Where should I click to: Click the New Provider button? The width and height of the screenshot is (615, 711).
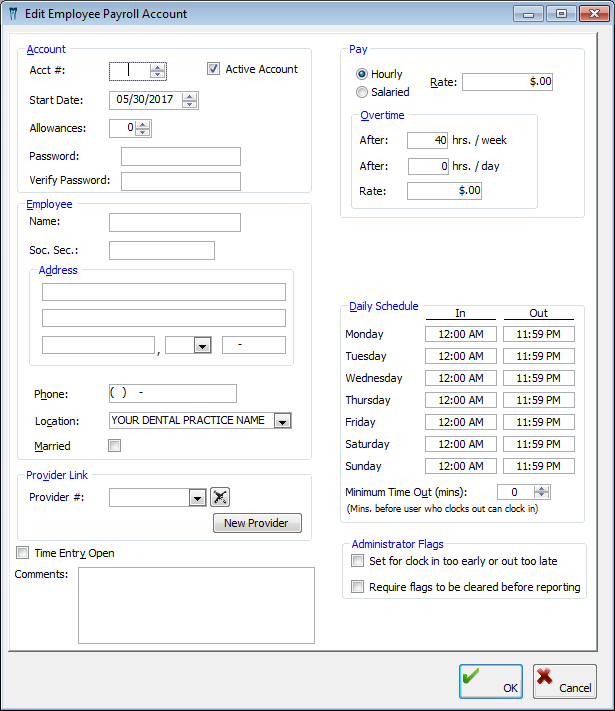pyautogui.click(x=257, y=523)
